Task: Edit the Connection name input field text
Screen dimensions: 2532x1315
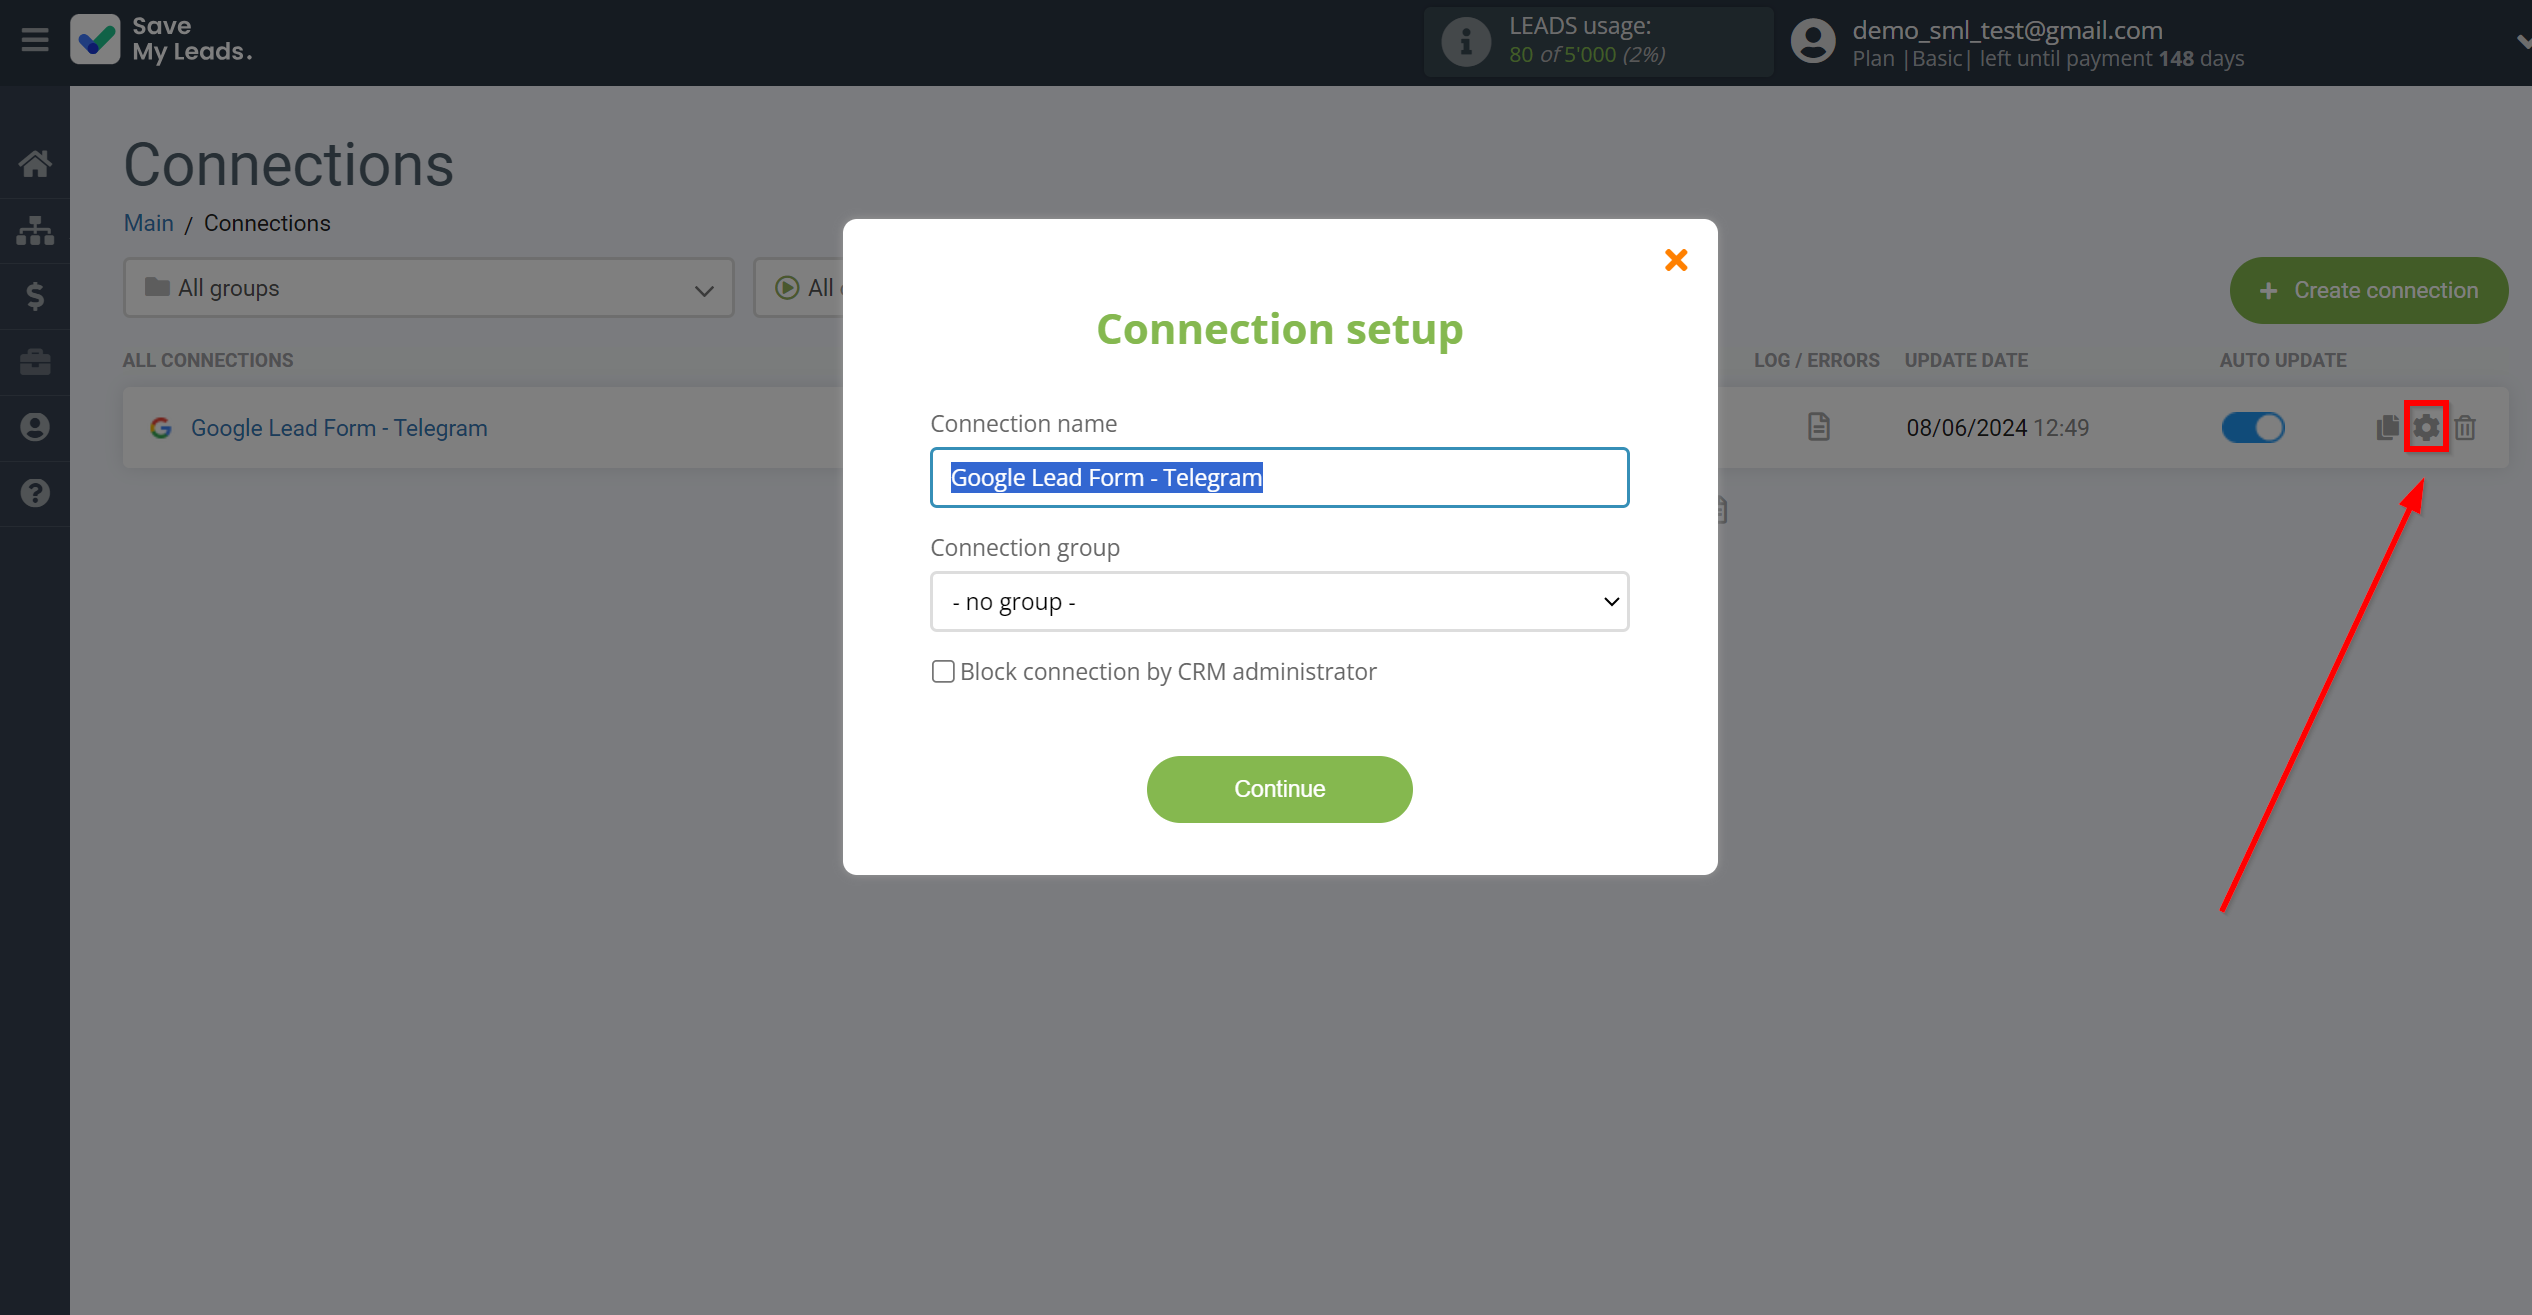Action: click(1279, 477)
